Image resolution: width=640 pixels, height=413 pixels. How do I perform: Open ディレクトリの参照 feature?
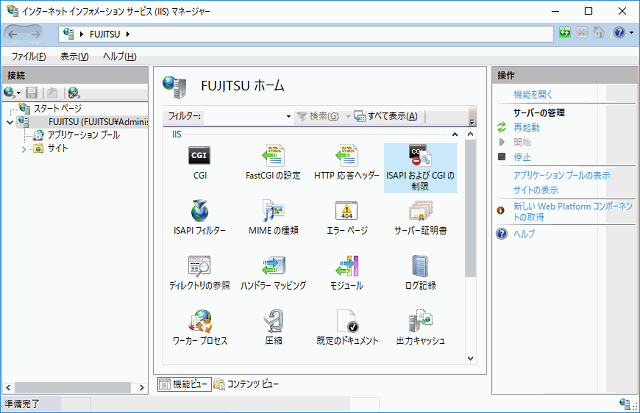200,273
